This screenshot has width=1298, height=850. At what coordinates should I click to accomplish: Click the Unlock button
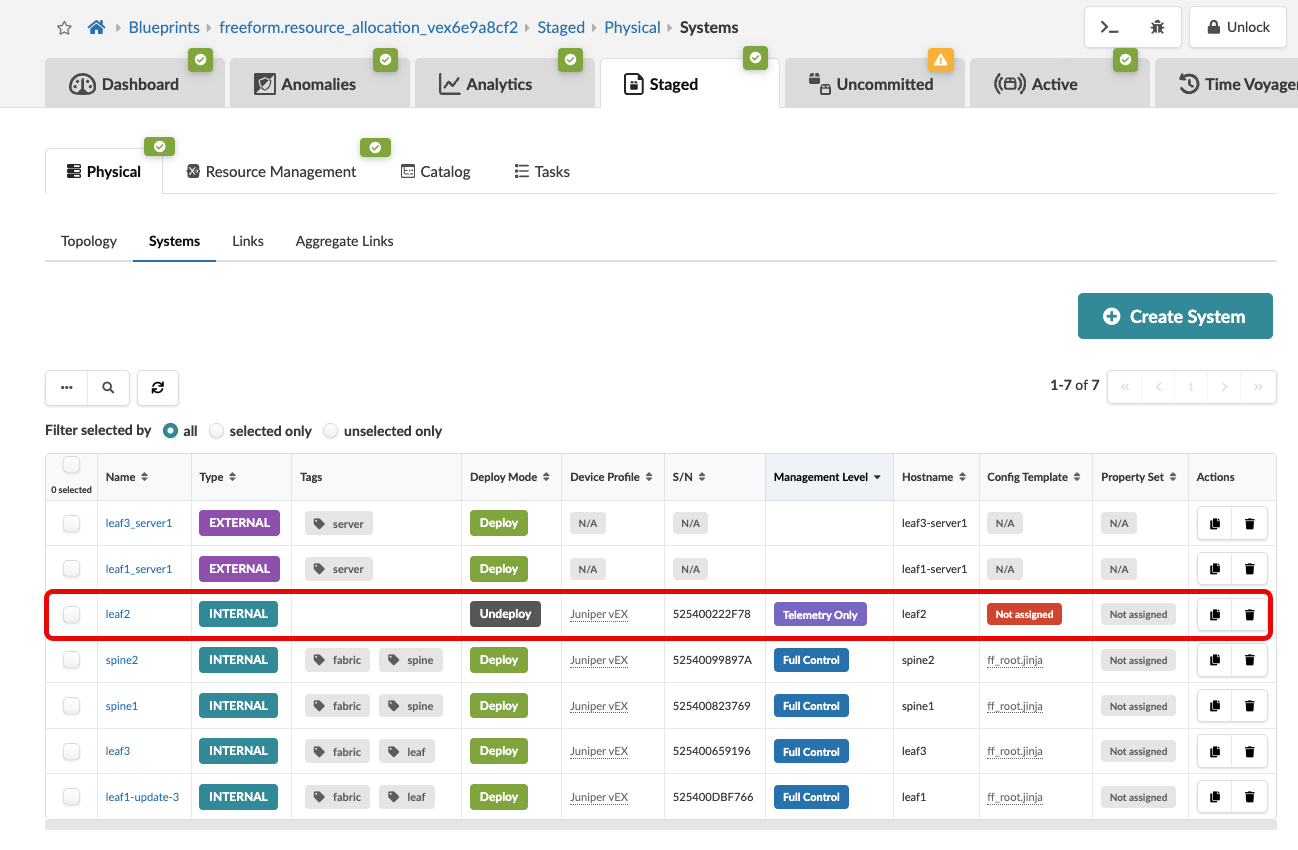point(1237,27)
